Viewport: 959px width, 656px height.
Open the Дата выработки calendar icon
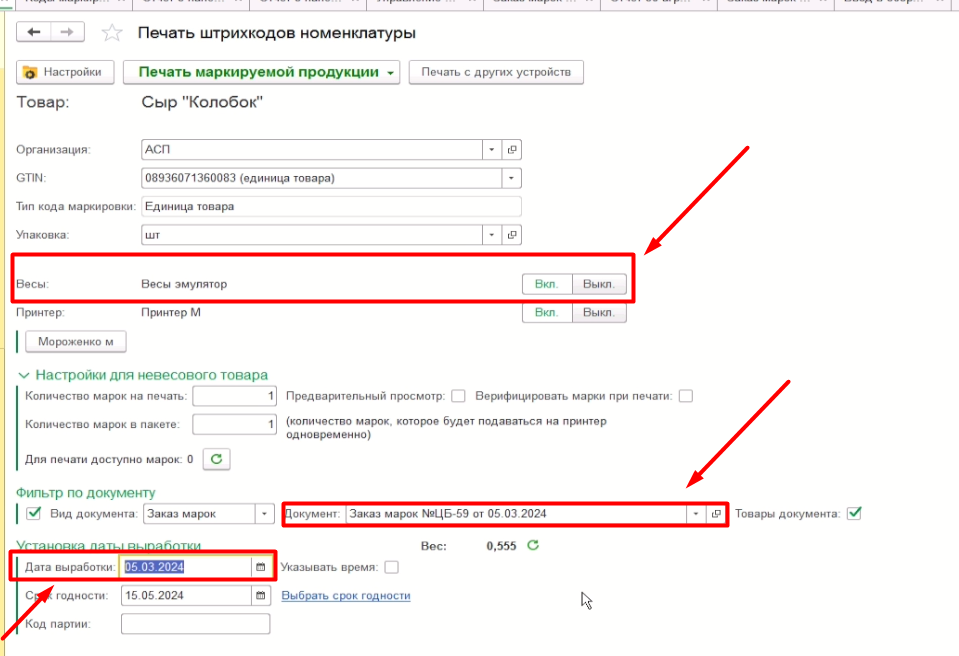(x=261, y=567)
